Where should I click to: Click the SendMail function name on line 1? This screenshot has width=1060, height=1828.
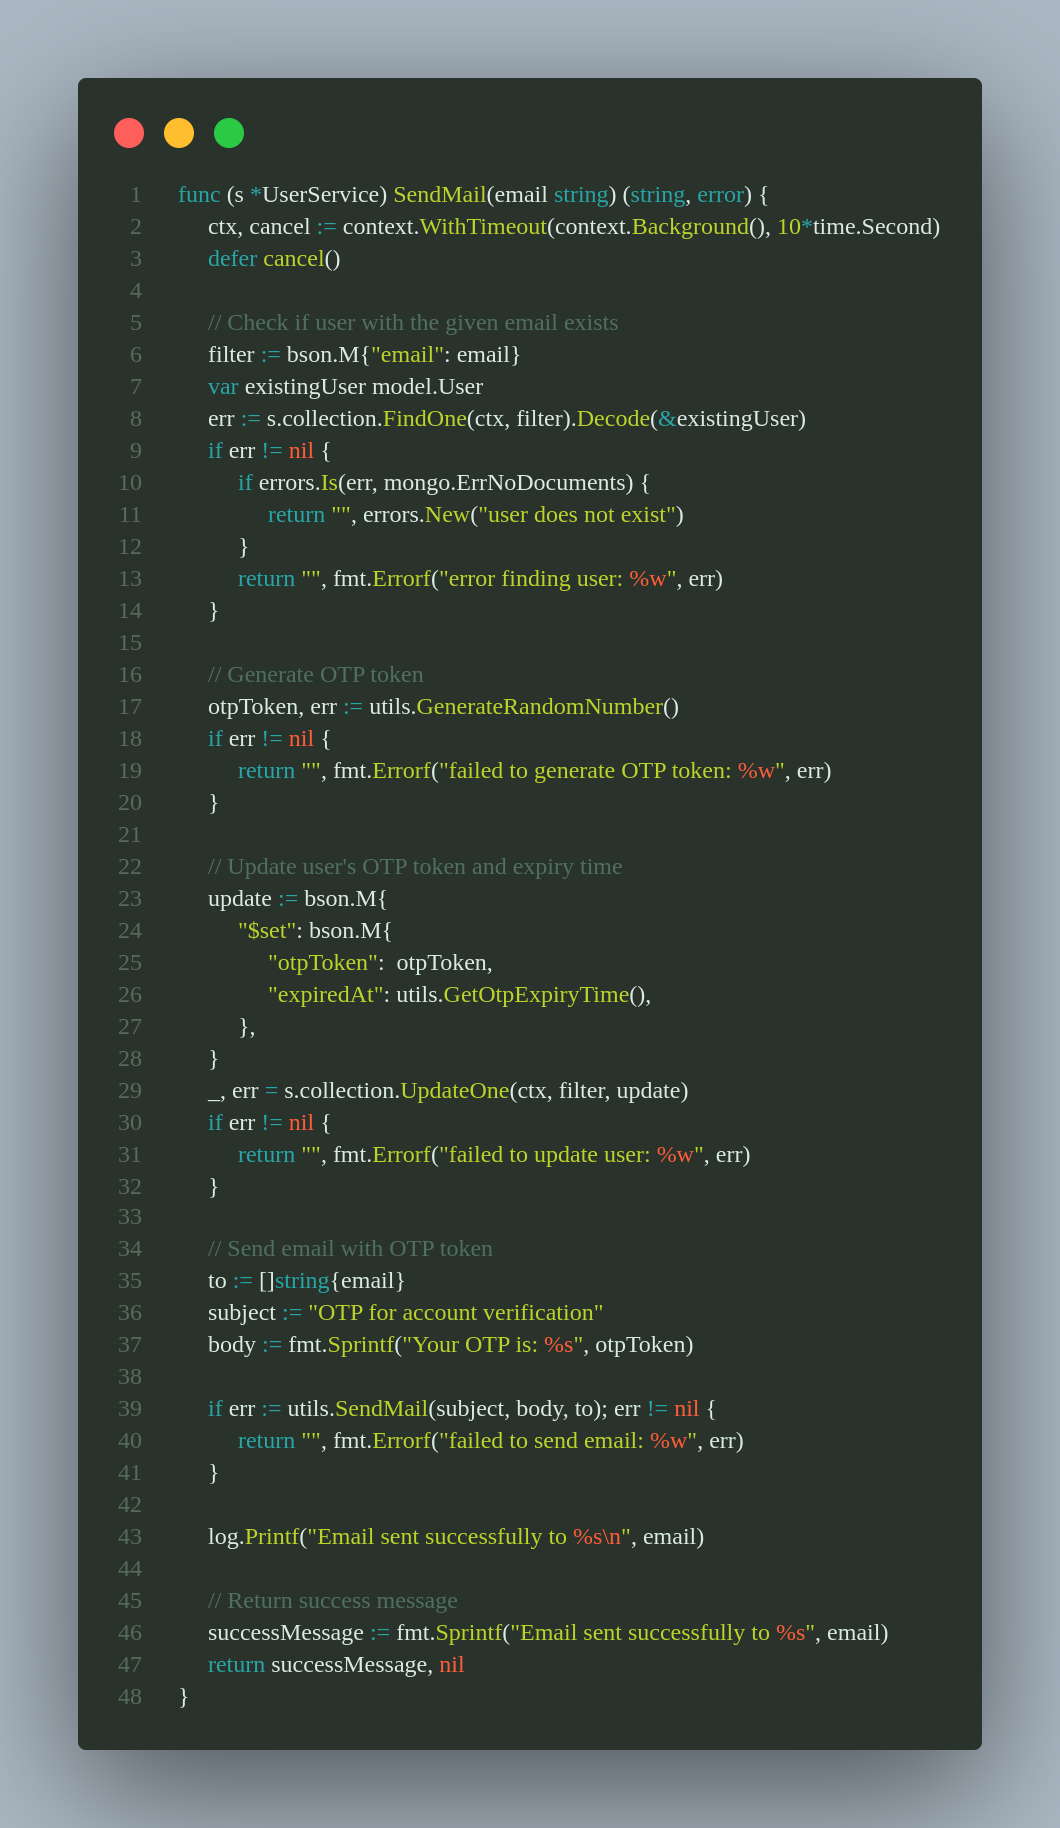439,195
